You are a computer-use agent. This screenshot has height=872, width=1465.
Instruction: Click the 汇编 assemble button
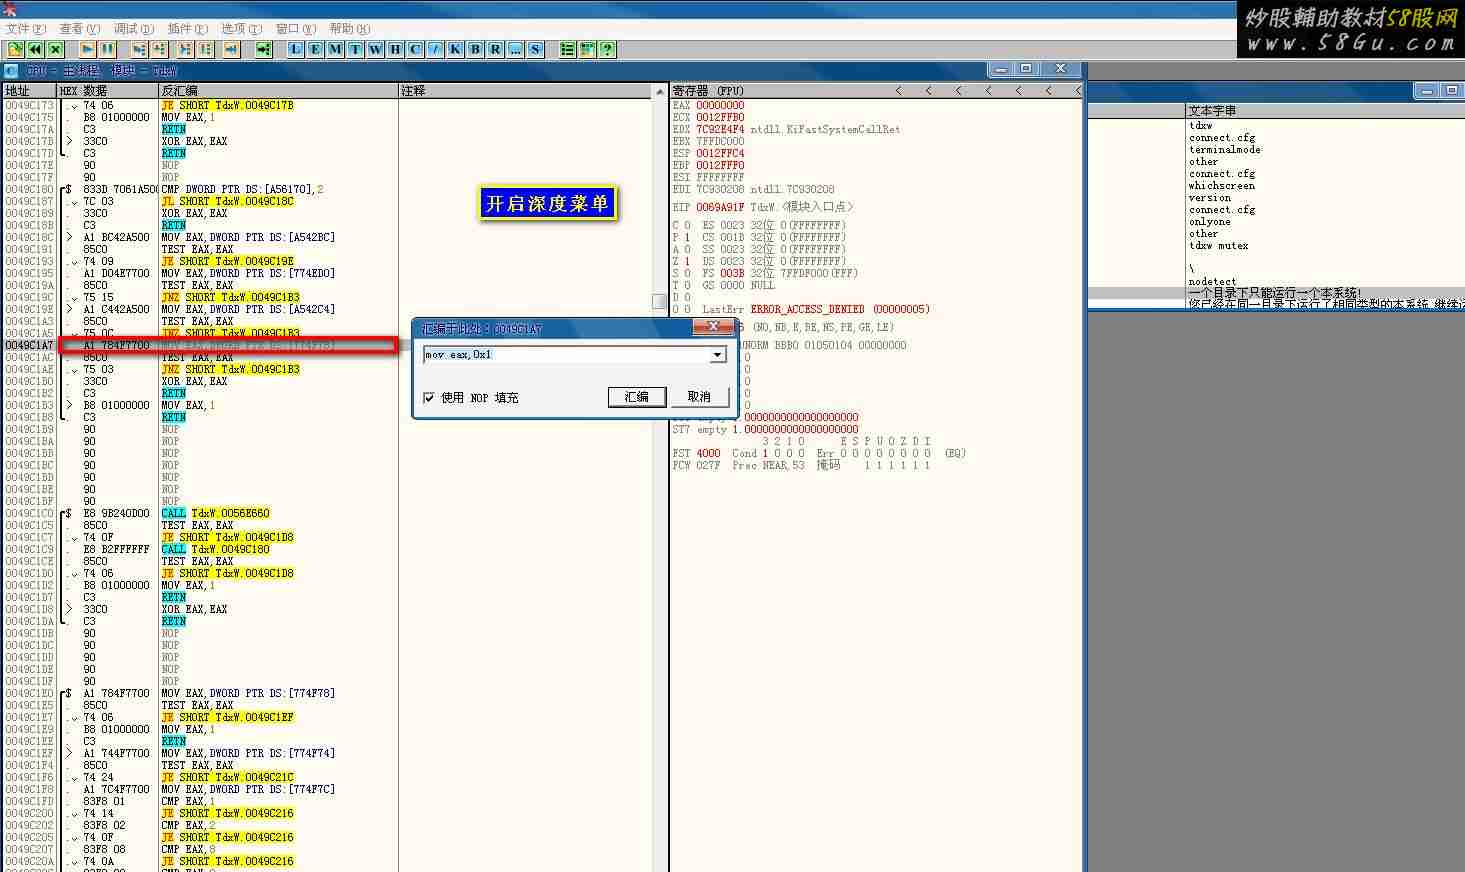[x=637, y=397]
